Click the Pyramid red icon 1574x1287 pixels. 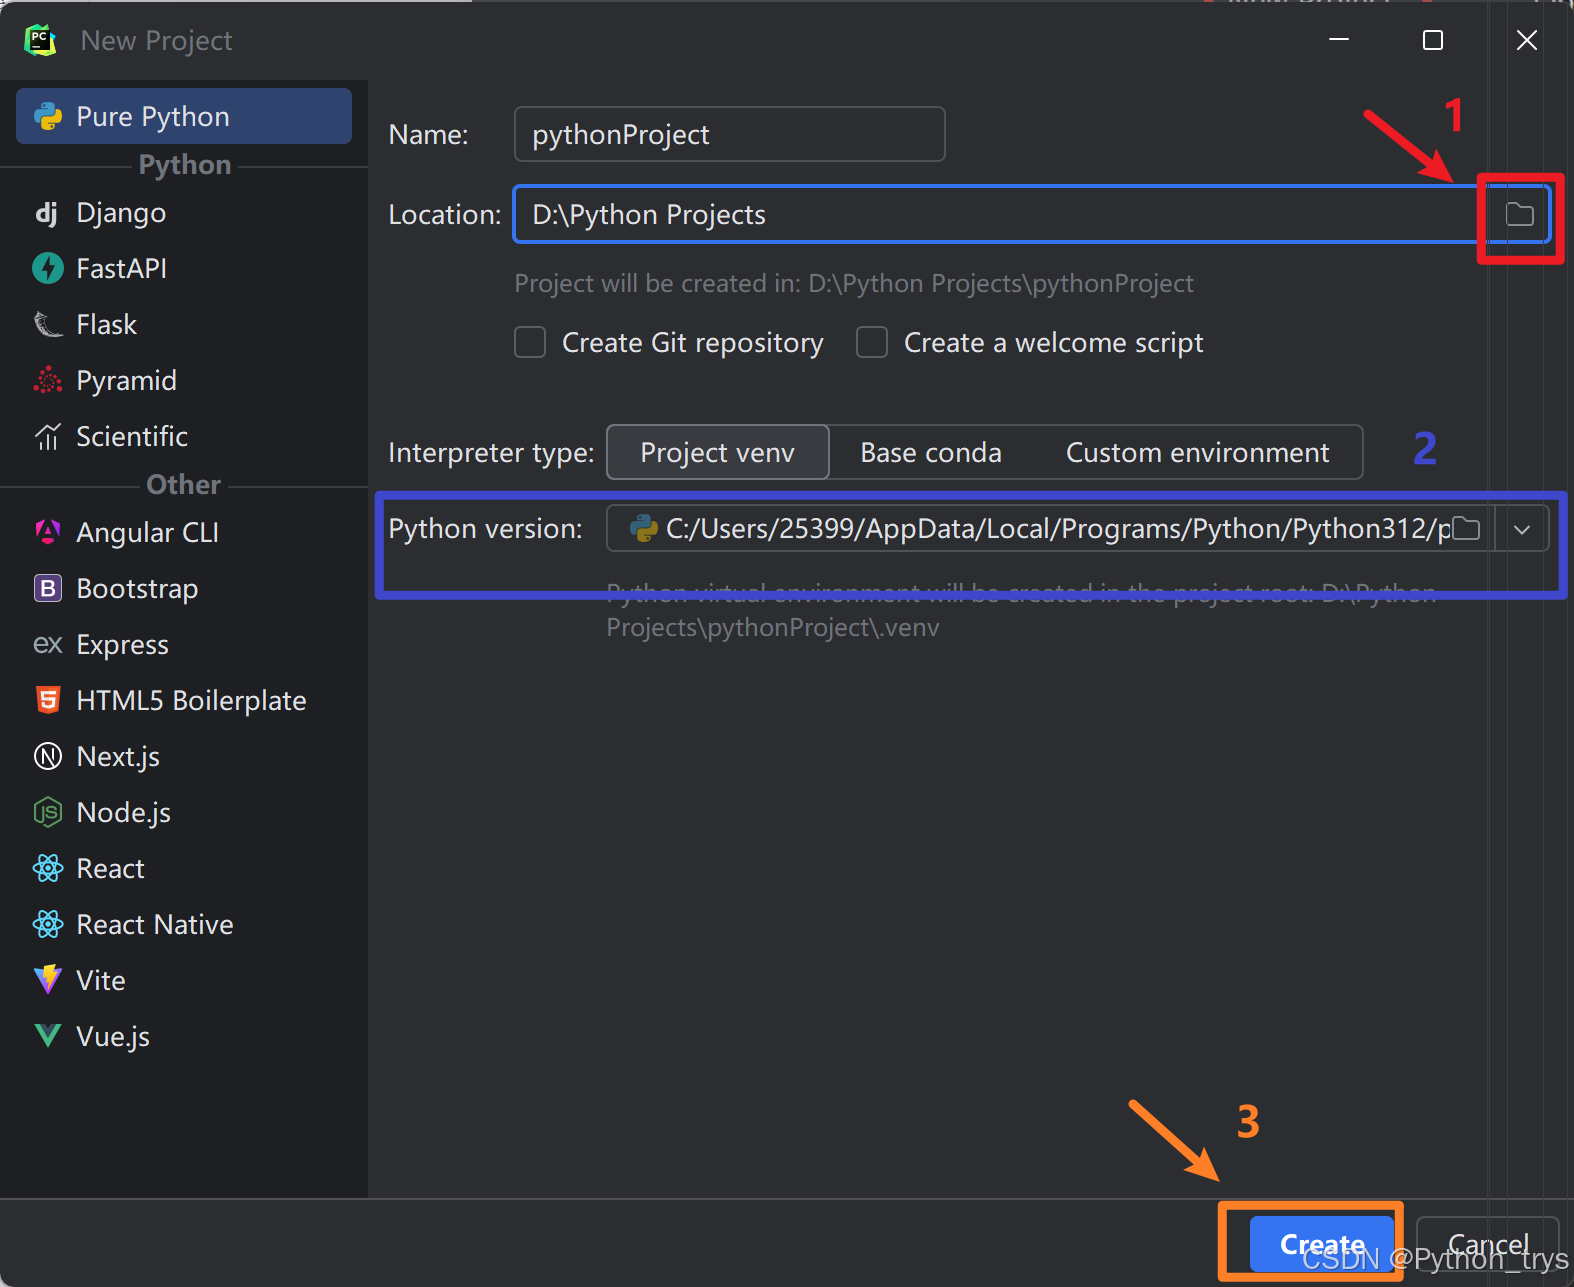tap(48, 380)
